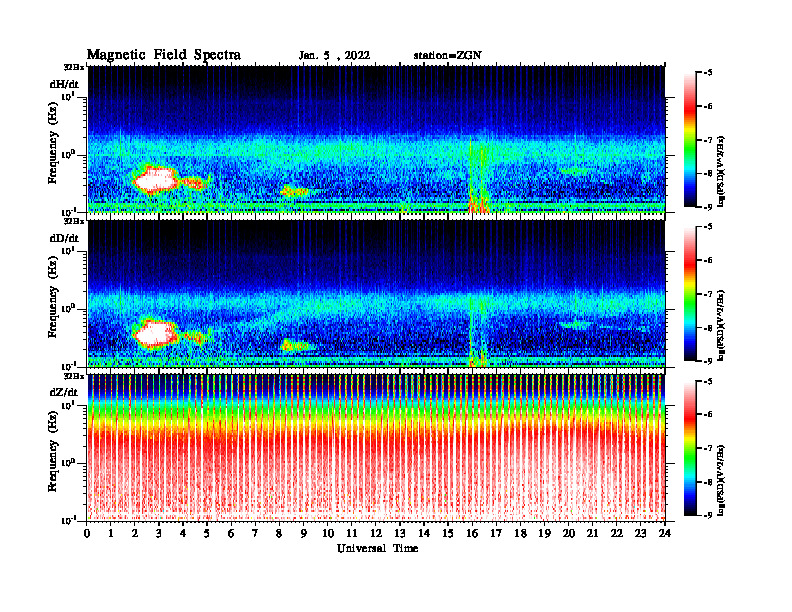Click the 32Hz label atop the dH/dt panel
The width and height of the screenshot is (792, 612).
74,67
